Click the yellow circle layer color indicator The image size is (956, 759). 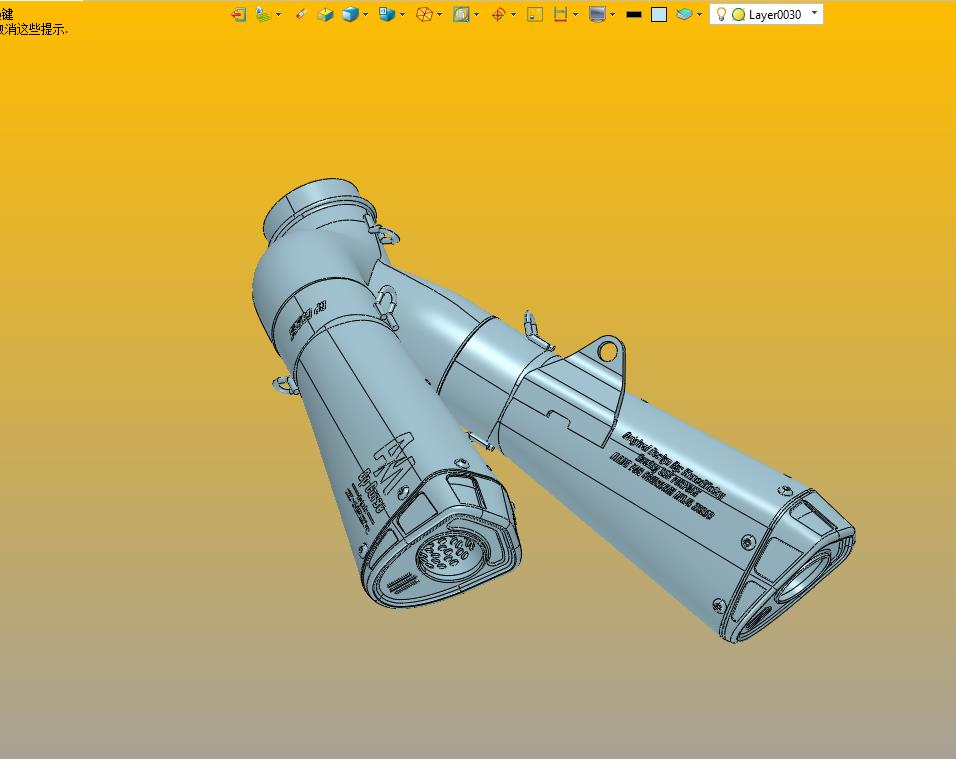coord(738,15)
